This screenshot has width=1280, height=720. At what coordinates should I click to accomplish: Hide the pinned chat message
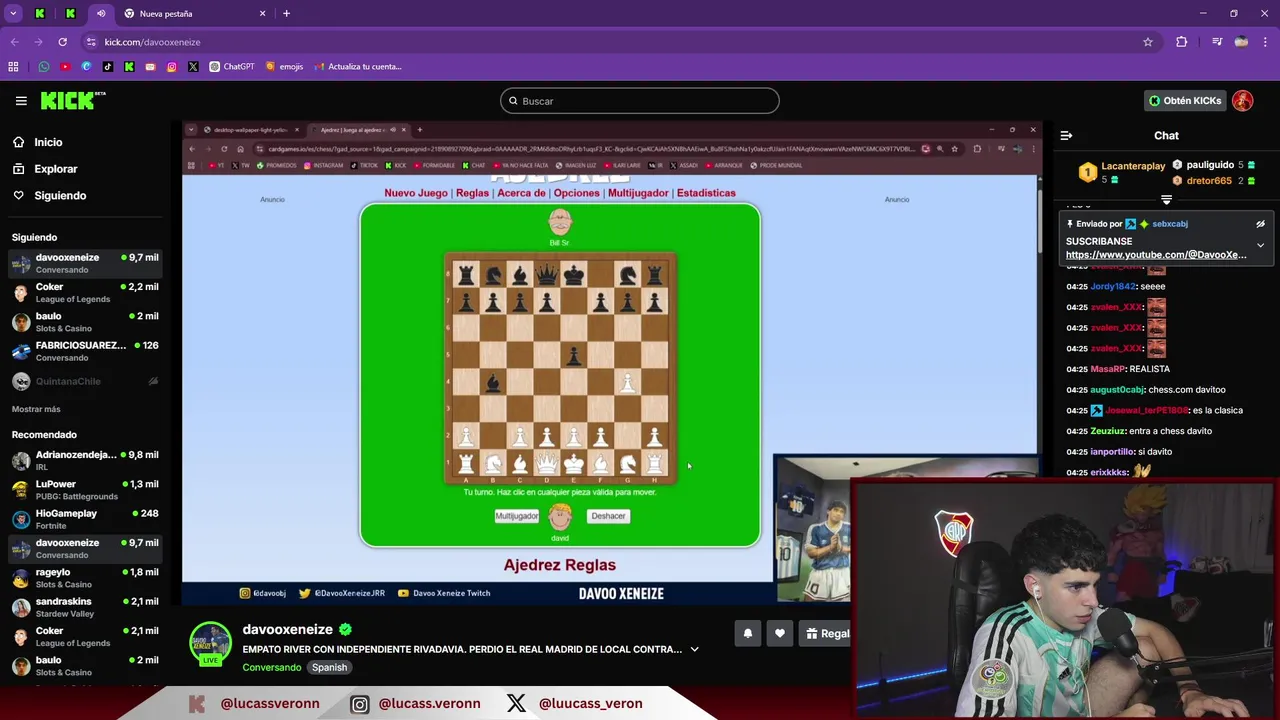click(x=1260, y=224)
